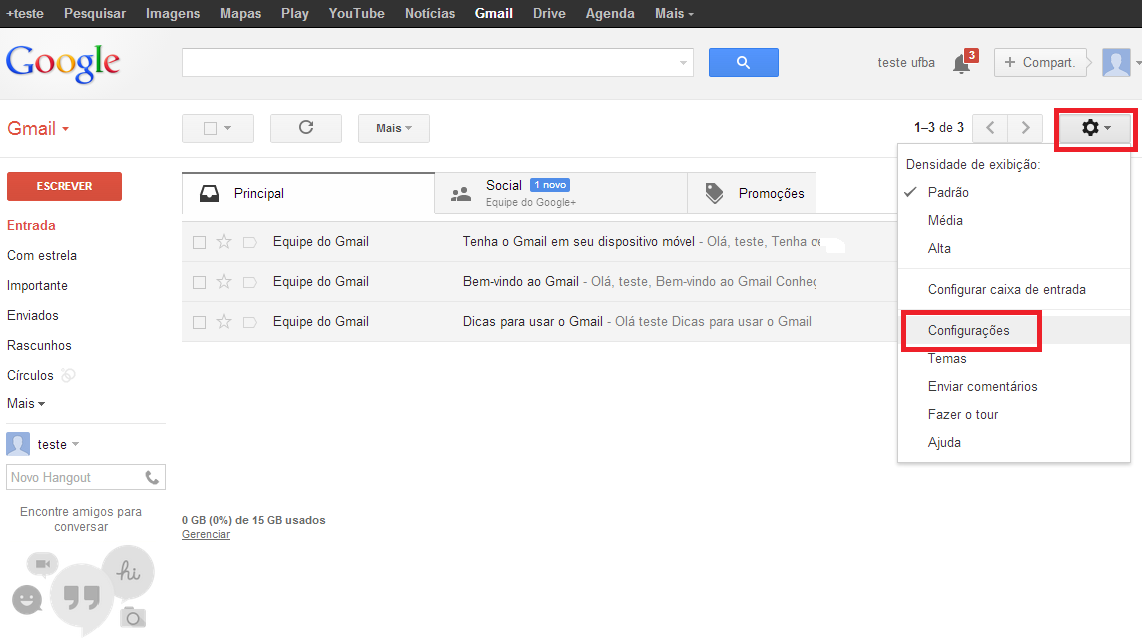Viewport: 1142px width, 639px height.
Task: Choose Enviar comentários in the menu
Action: coord(982,386)
